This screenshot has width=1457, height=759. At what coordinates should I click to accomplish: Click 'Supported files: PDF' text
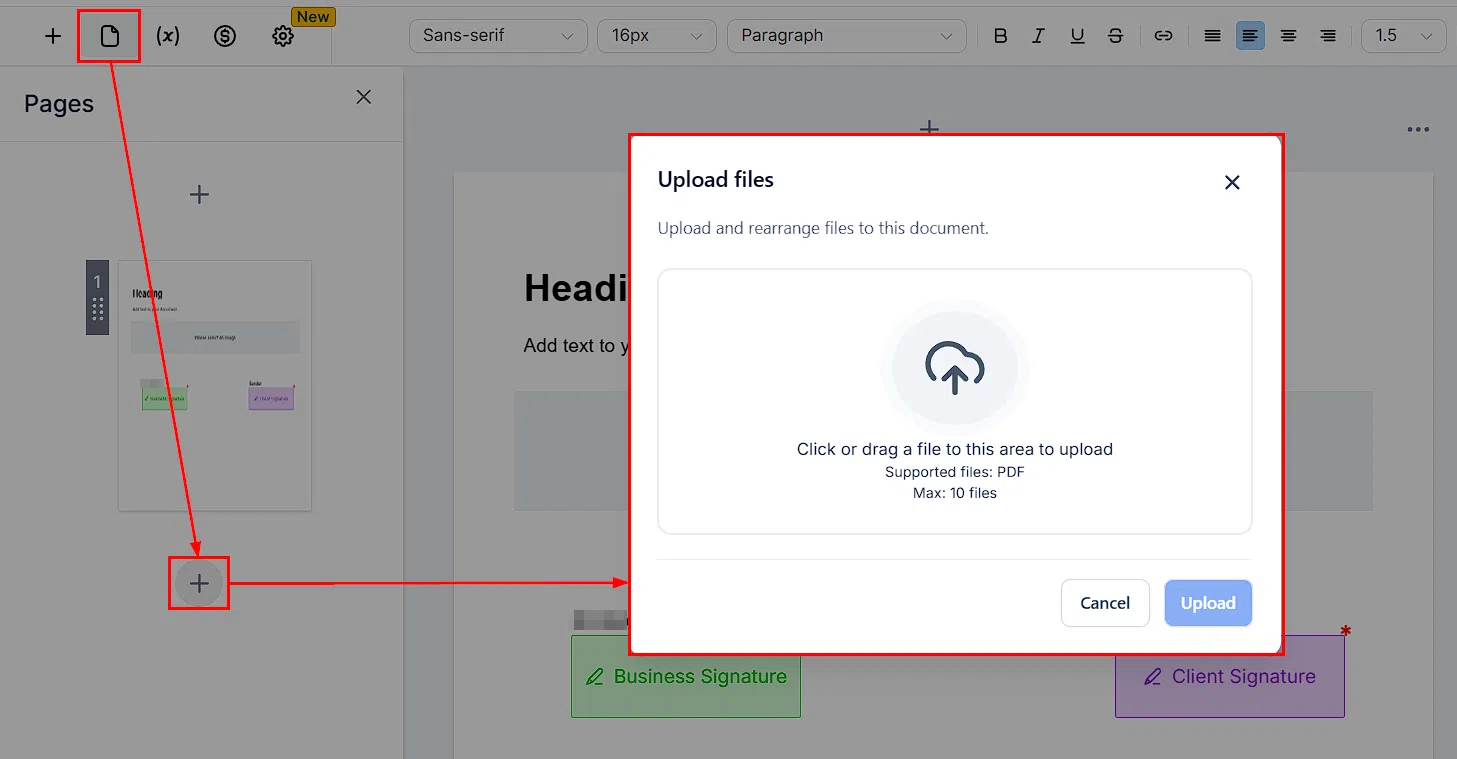tap(955, 472)
